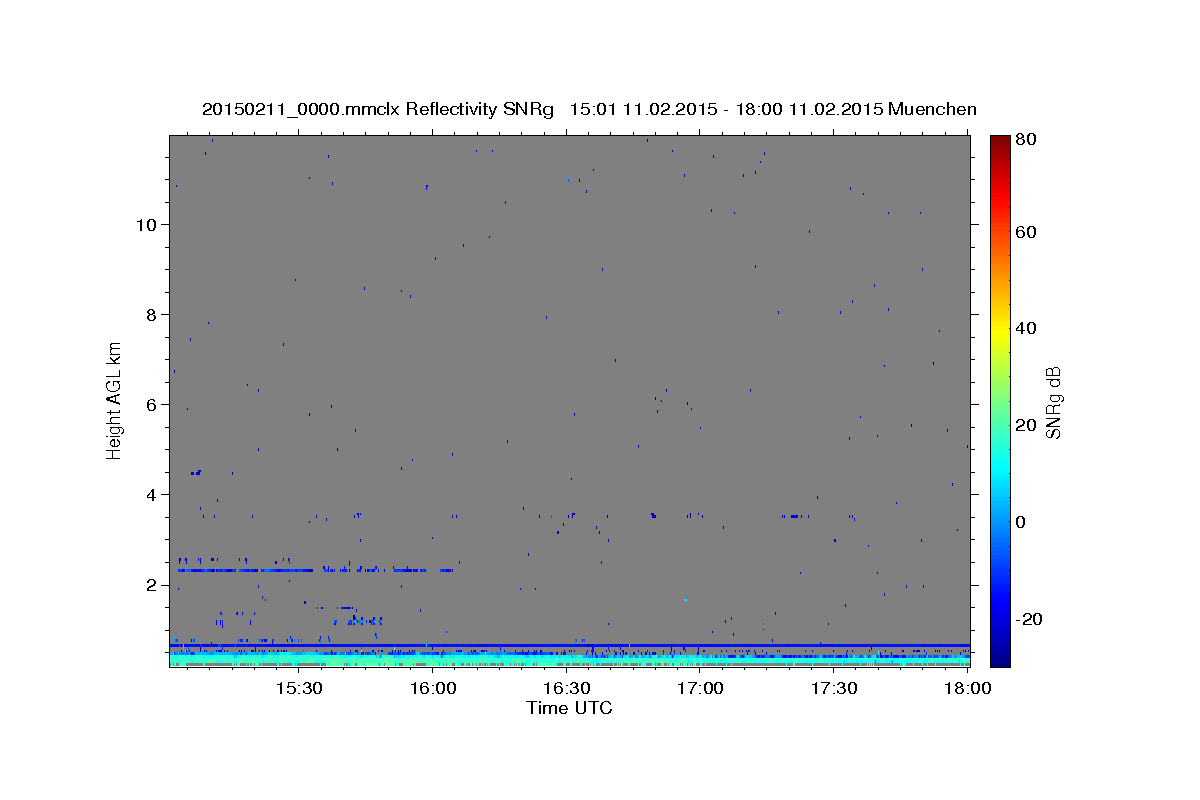The image size is (1200, 800).
Task: Click the solid blue line below 1 km
Action: click(x=569, y=645)
